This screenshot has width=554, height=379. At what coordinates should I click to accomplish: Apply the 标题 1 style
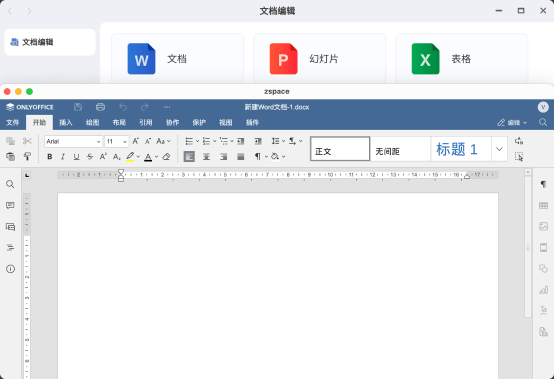click(461, 149)
